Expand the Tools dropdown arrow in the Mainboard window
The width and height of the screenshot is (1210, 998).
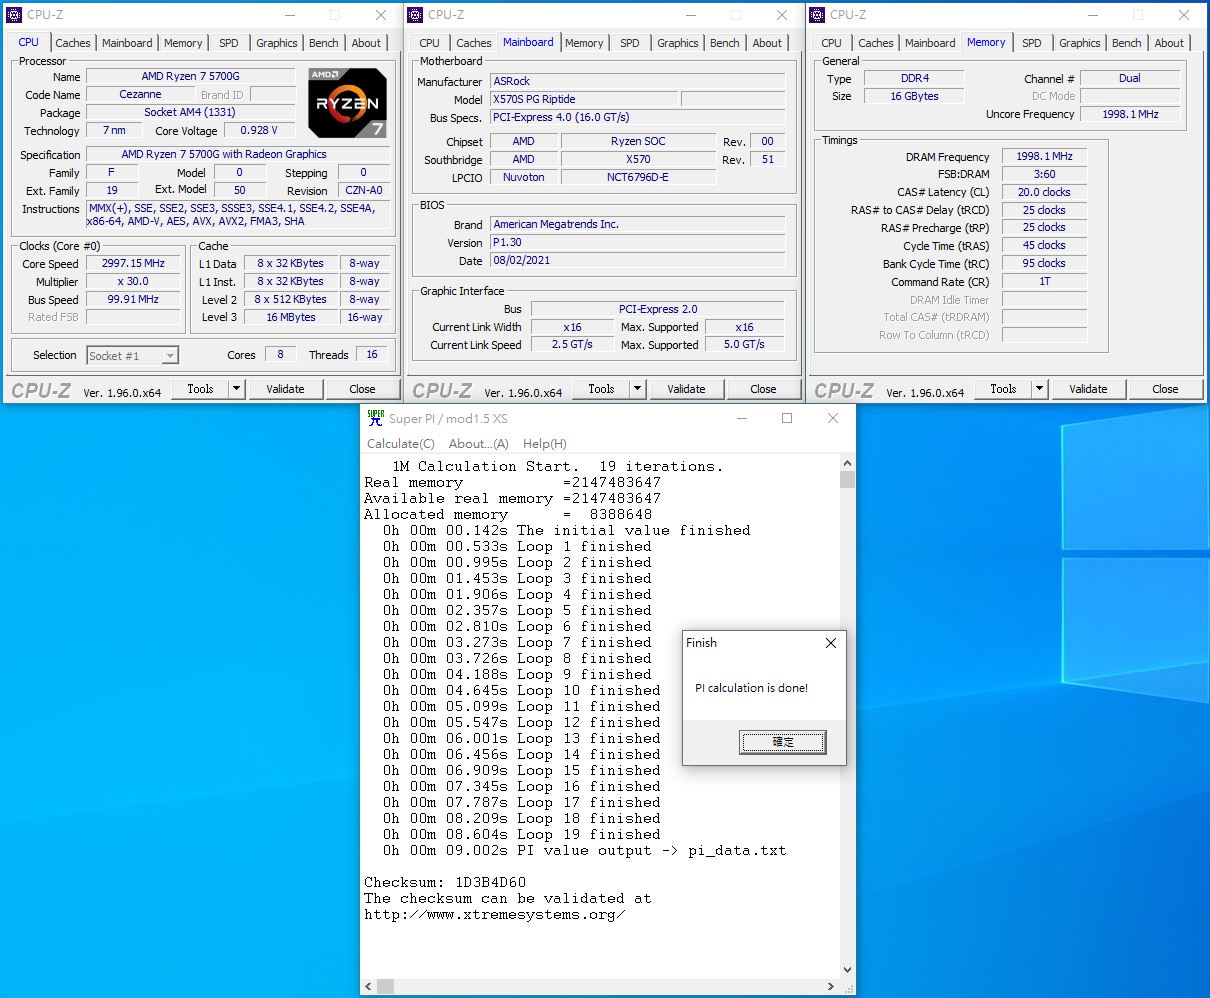638,389
